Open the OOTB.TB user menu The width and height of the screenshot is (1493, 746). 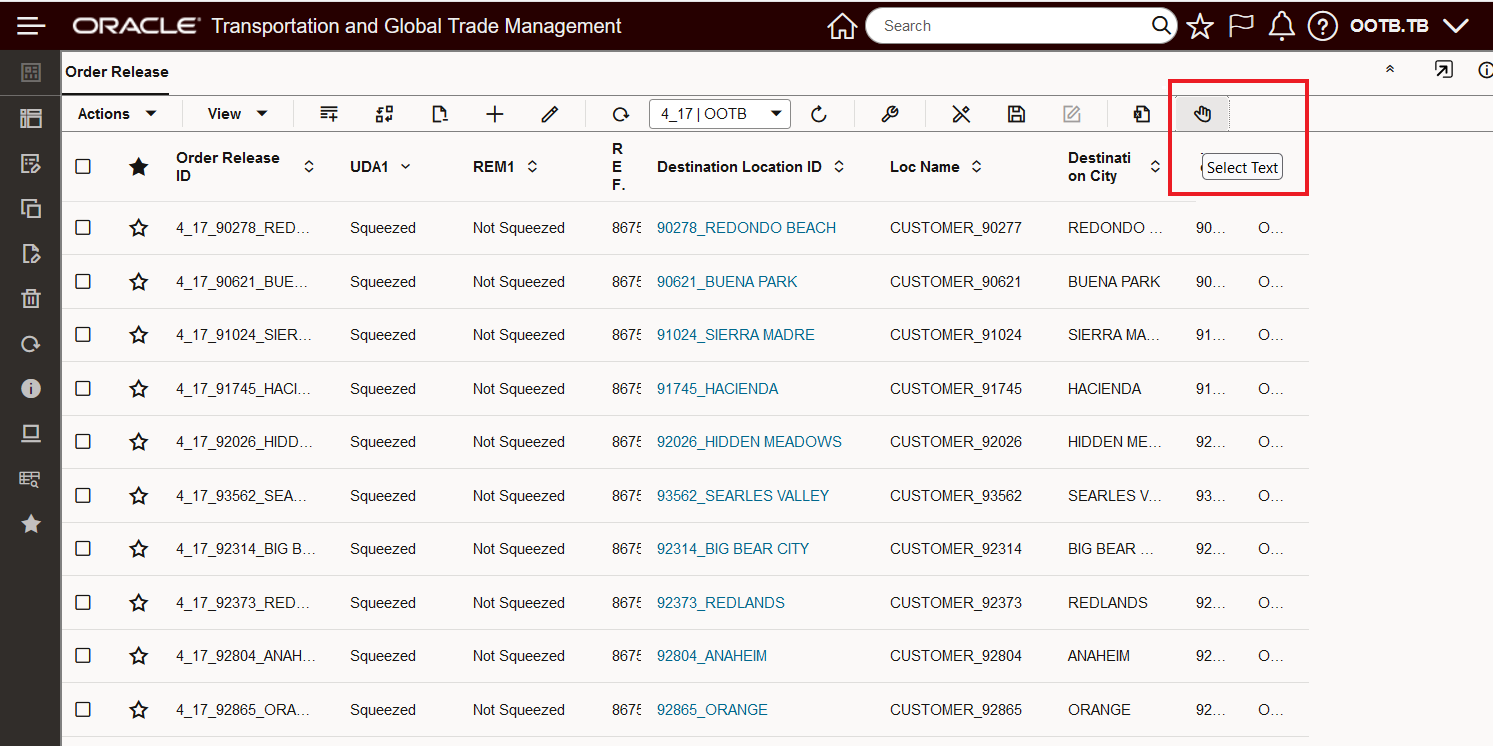(x=1408, y=26)
